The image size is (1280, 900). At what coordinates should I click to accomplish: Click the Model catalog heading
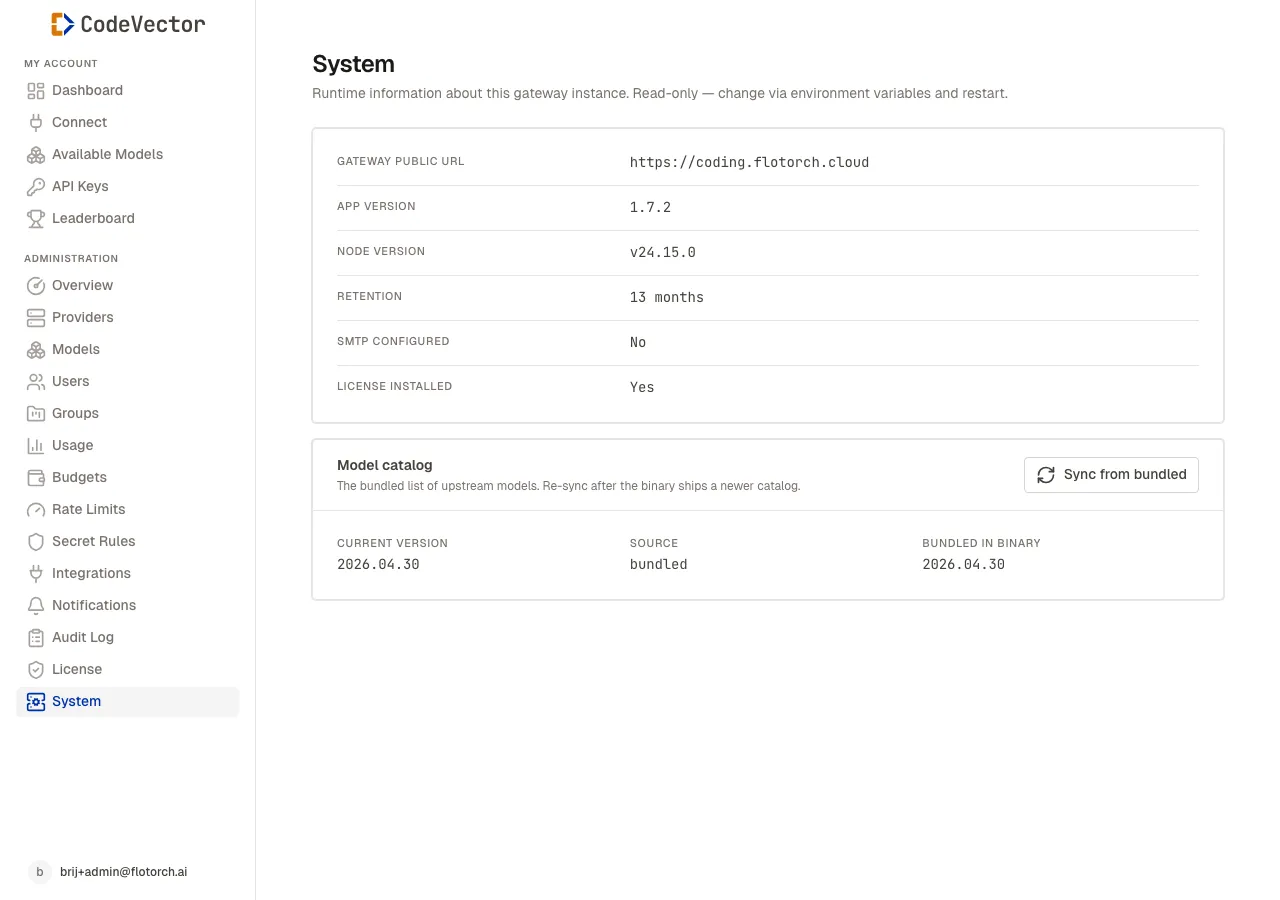click(385, 465)
